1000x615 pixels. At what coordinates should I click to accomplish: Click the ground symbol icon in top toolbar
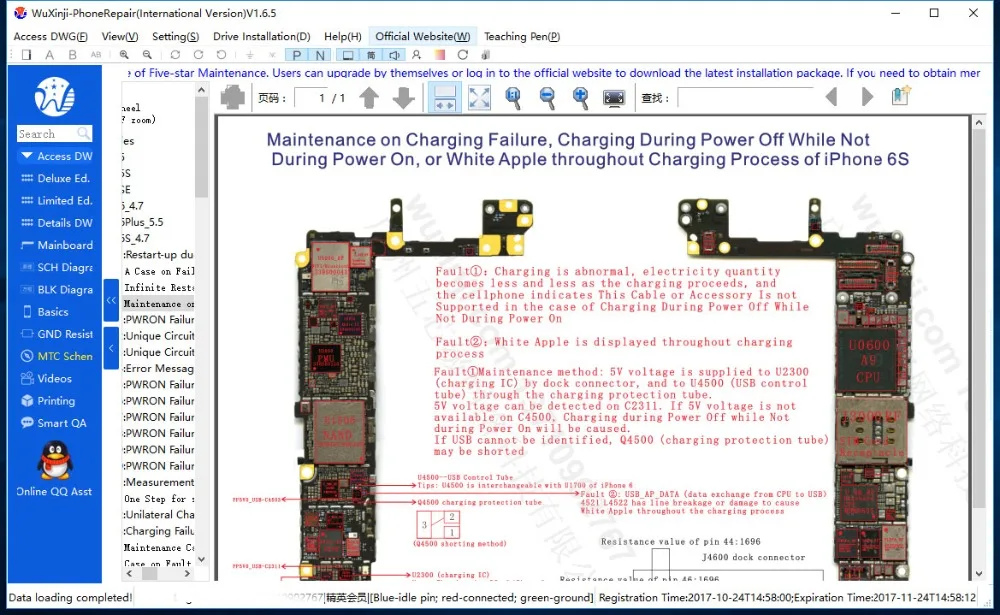(x=249, y=55)
